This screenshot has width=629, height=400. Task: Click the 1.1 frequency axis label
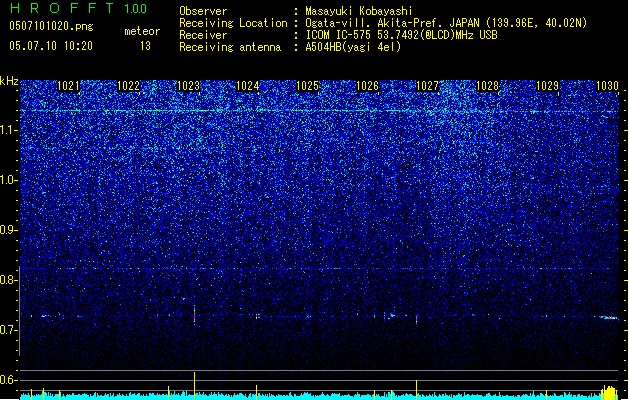coord(8,130)
